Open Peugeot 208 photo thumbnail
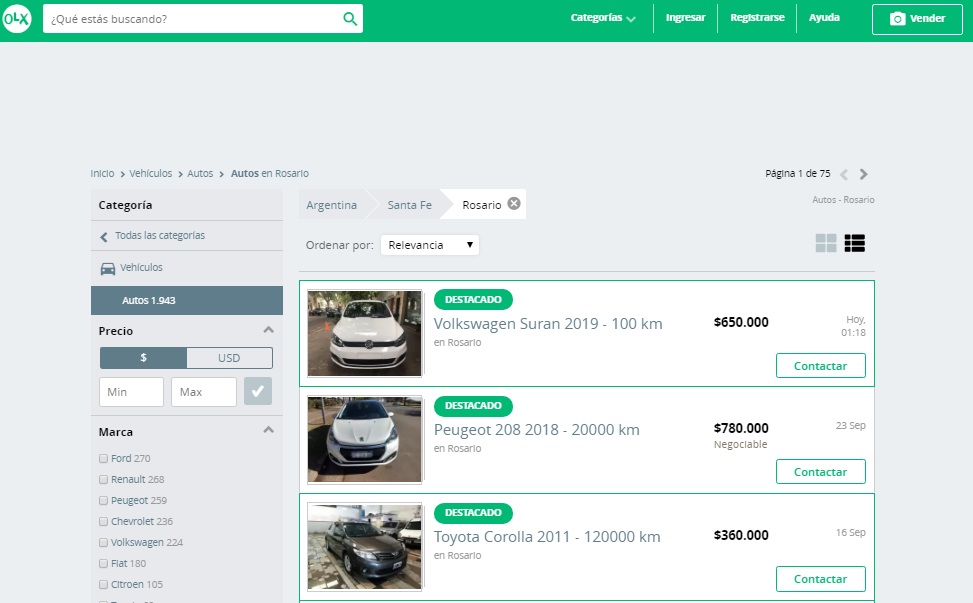Image resolution: width=973 pixels, height=603 pixels. (x=364, y=440)
